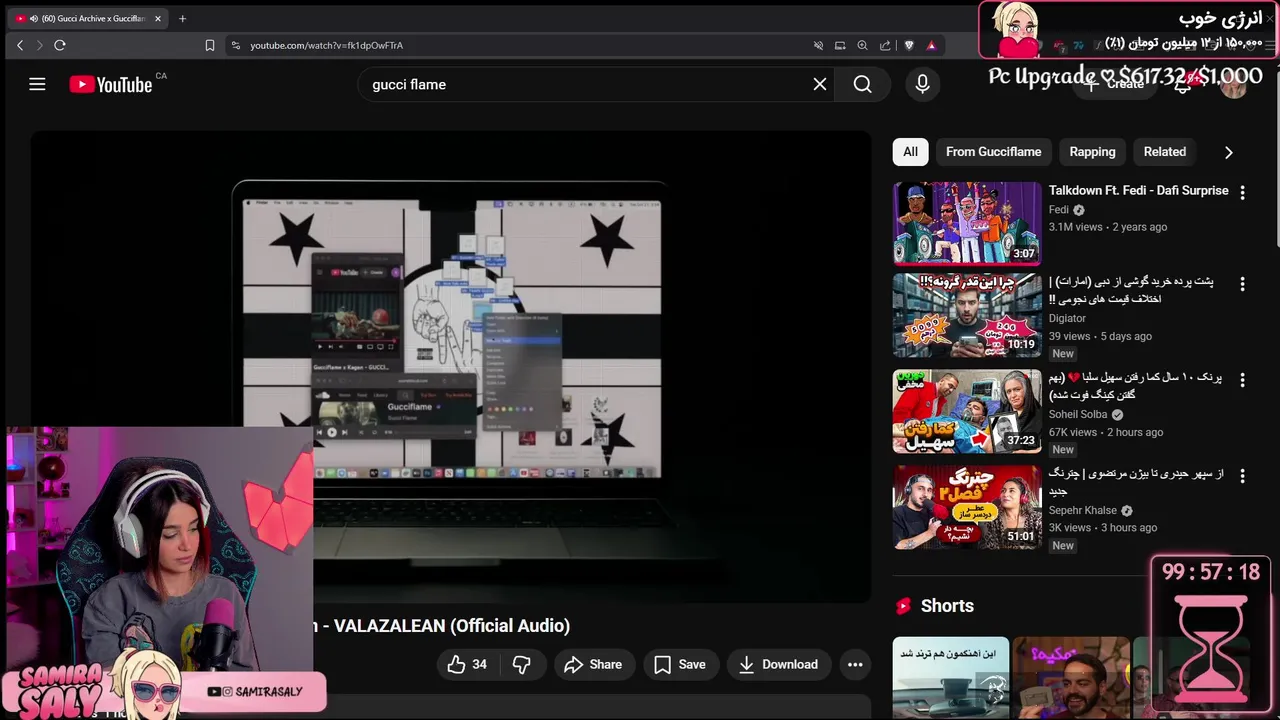The width and height of the screenshot is (1280, 720).
Task: Dislike the video
Action: click(x=522, y=664)
